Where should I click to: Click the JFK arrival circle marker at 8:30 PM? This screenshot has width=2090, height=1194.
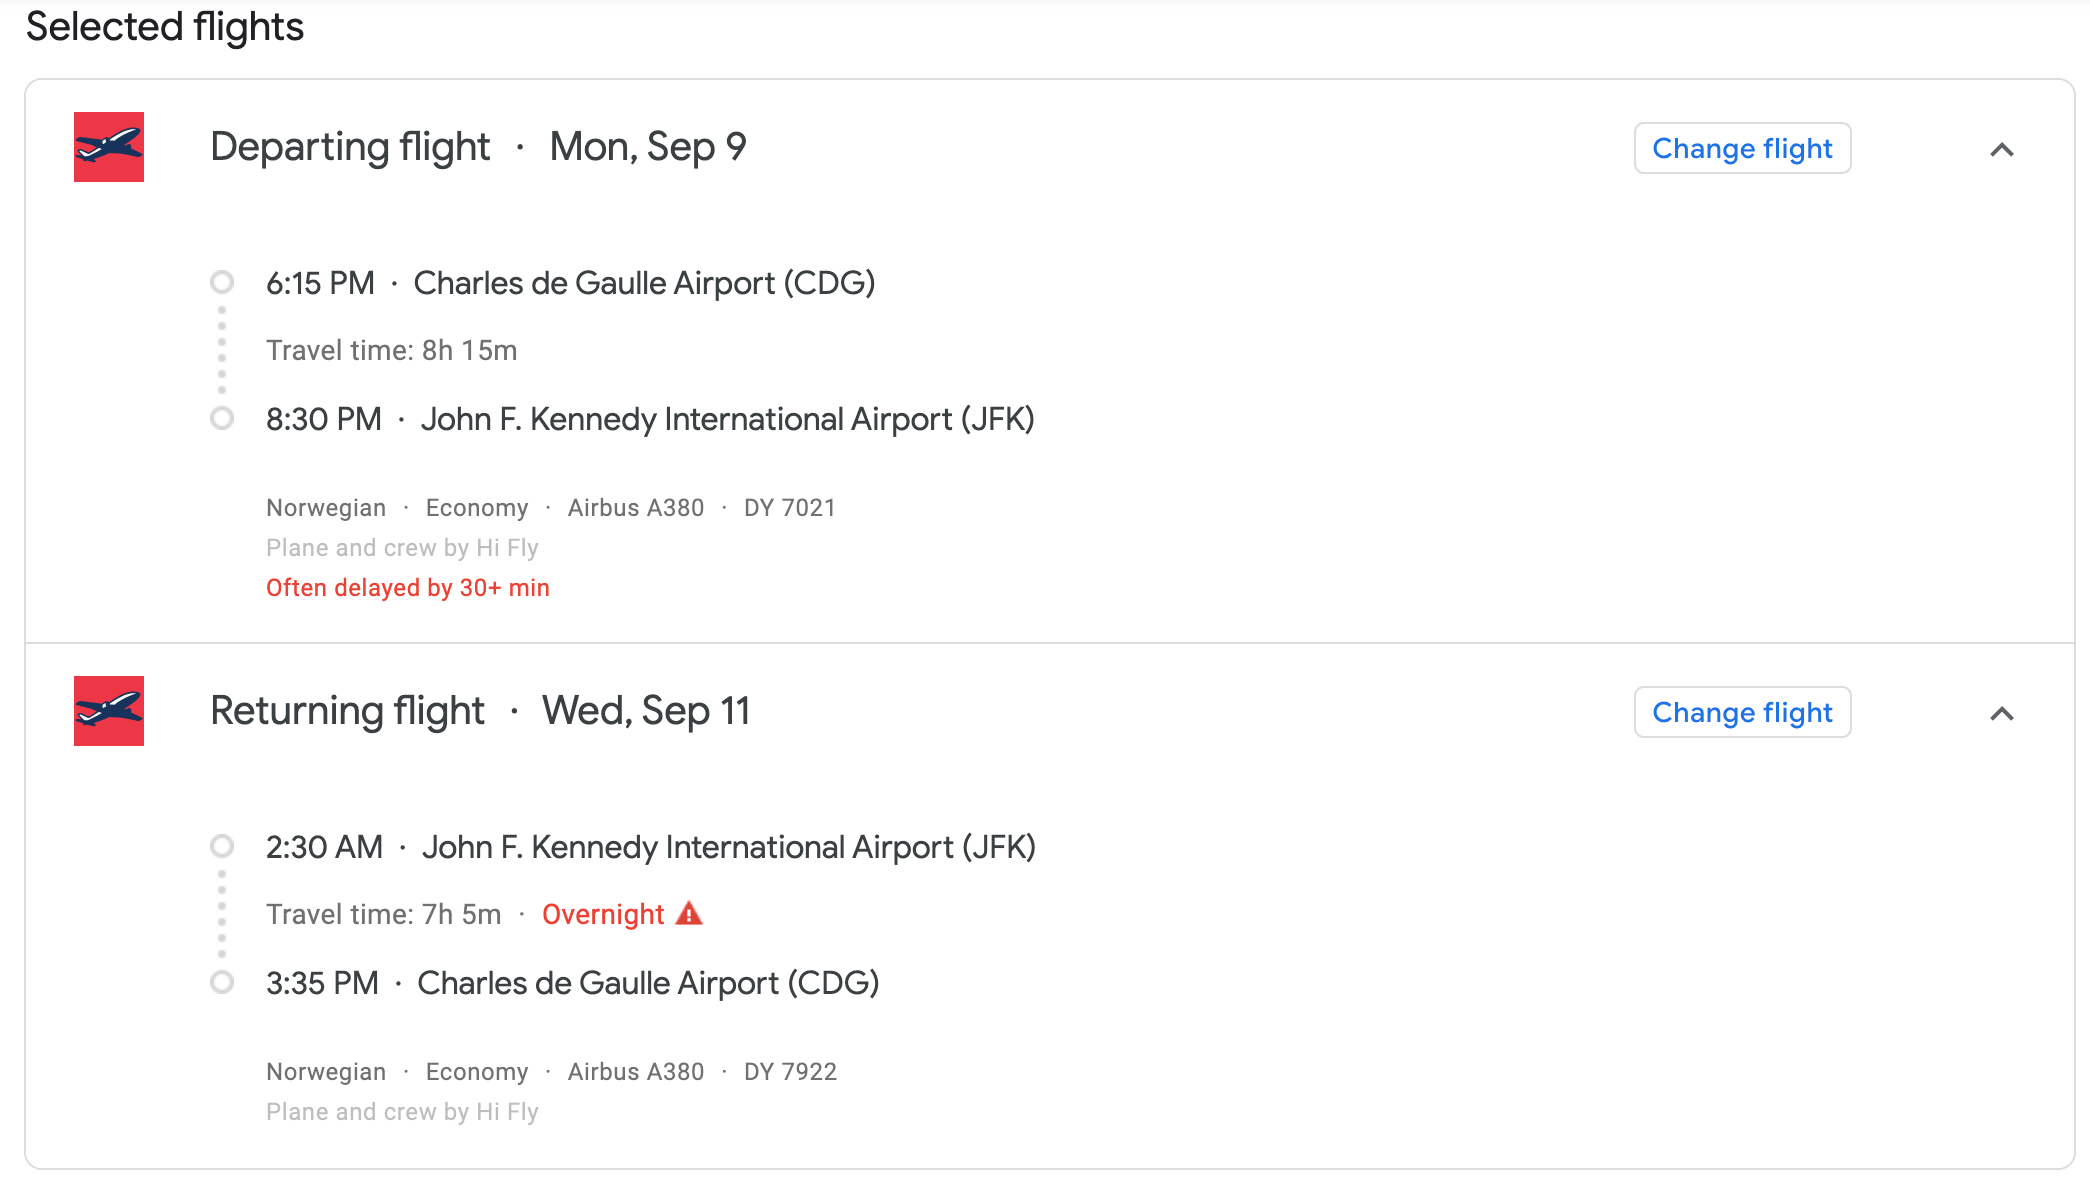coord(222,418)
